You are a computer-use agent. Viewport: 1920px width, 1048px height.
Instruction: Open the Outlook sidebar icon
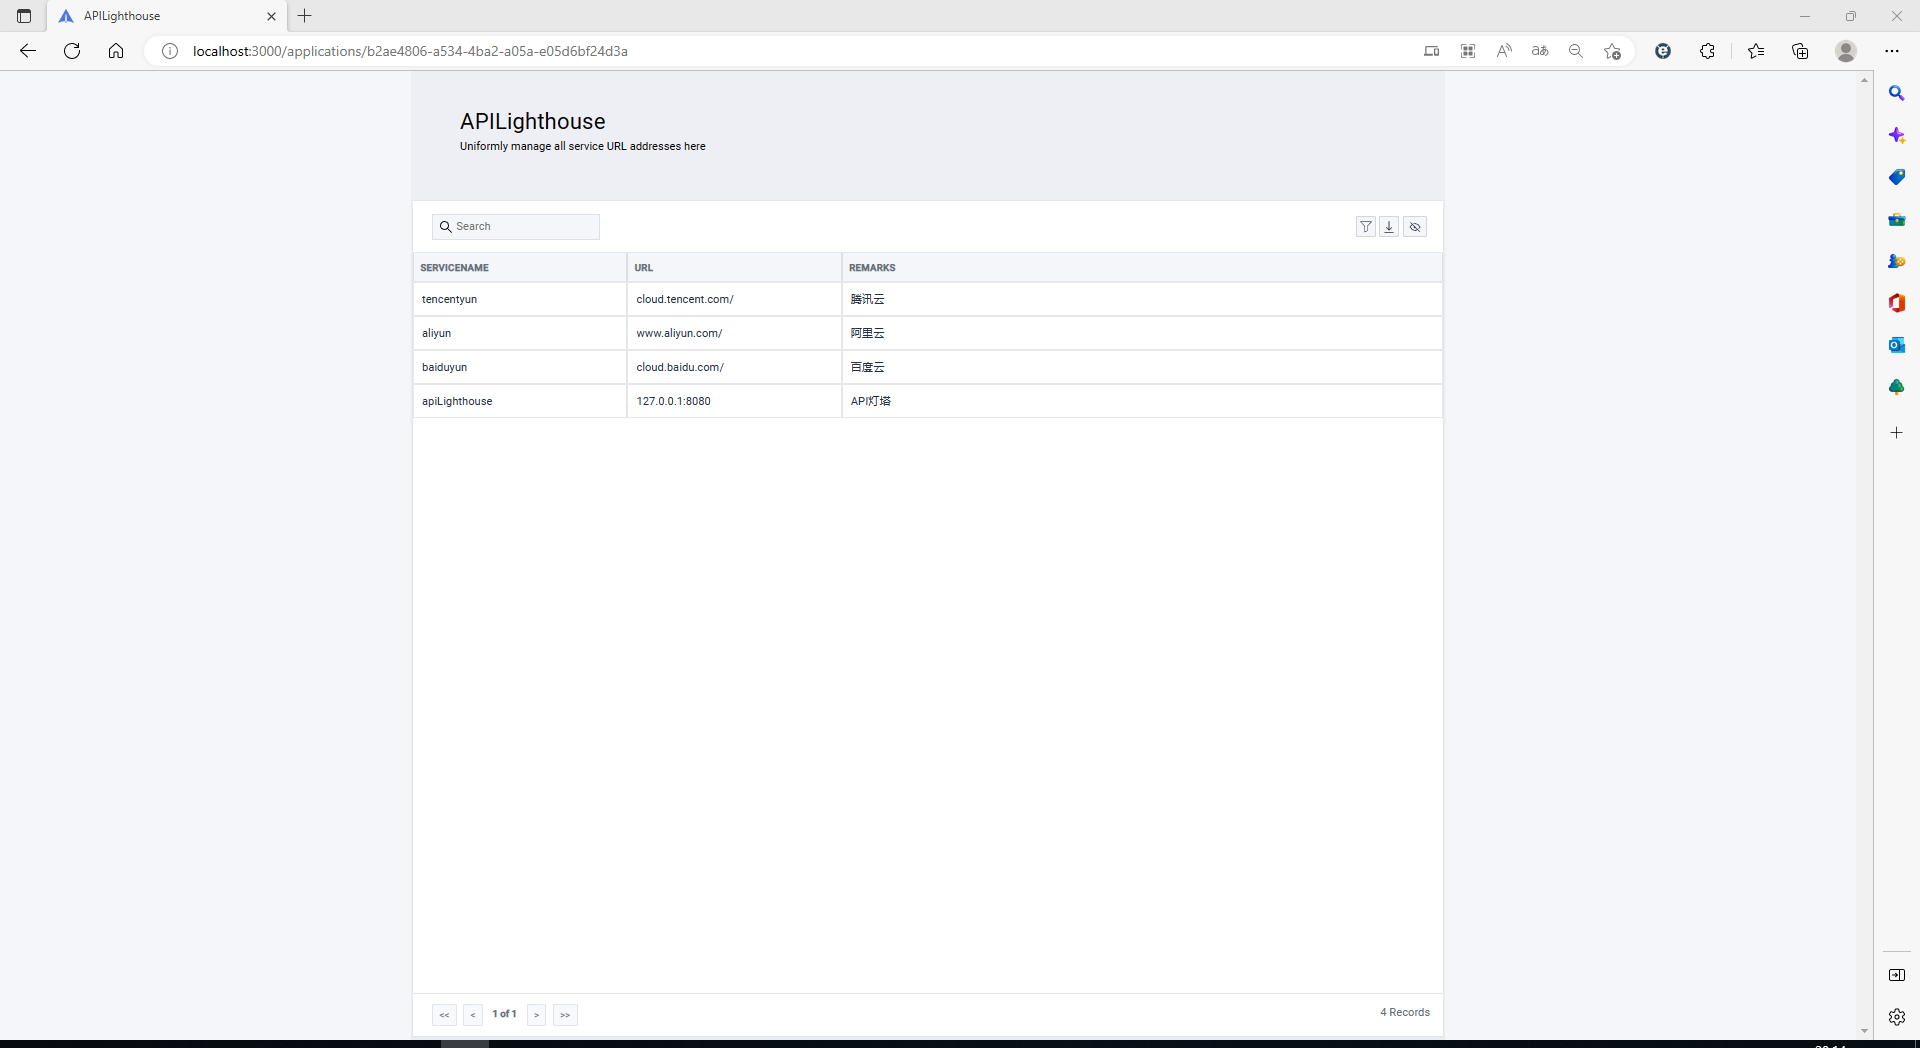click(x=1897, y=345)
